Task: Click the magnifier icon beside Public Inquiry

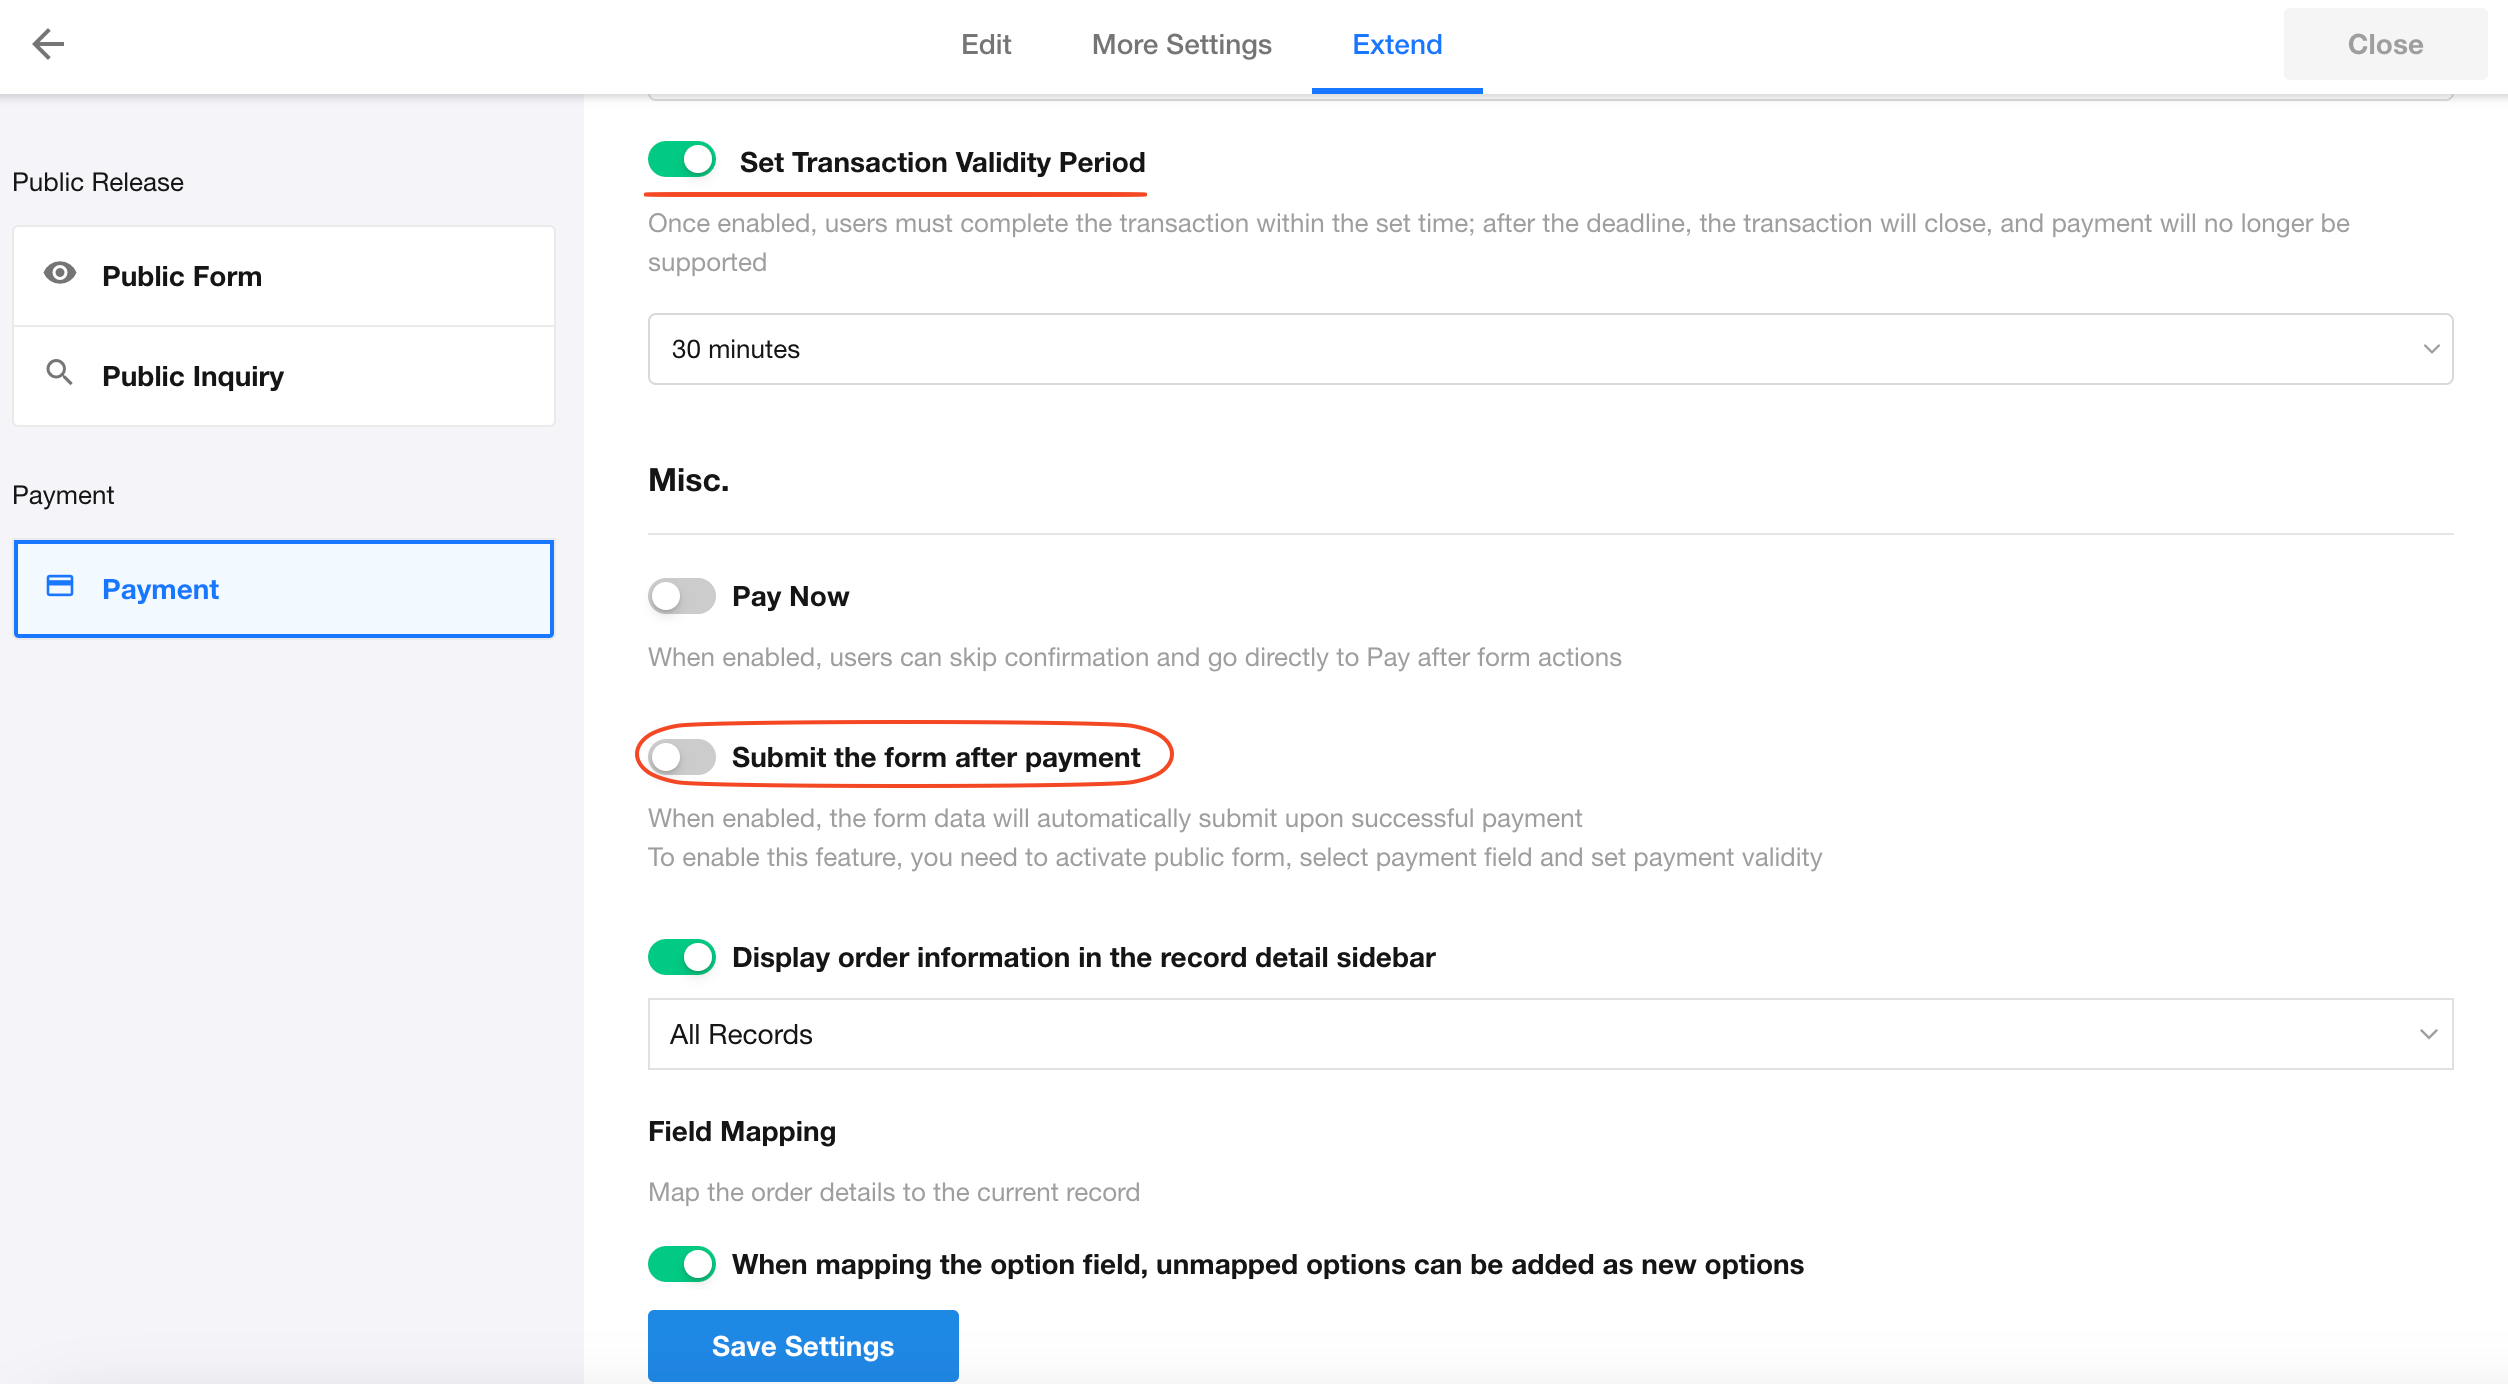Action: [x=60, y=373]
